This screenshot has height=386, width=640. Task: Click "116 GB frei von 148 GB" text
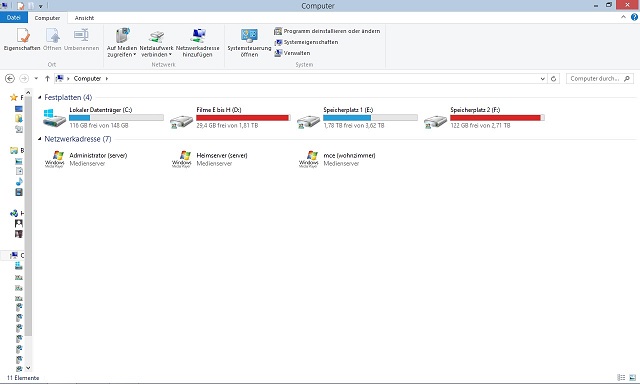click(x=99, y=126)
